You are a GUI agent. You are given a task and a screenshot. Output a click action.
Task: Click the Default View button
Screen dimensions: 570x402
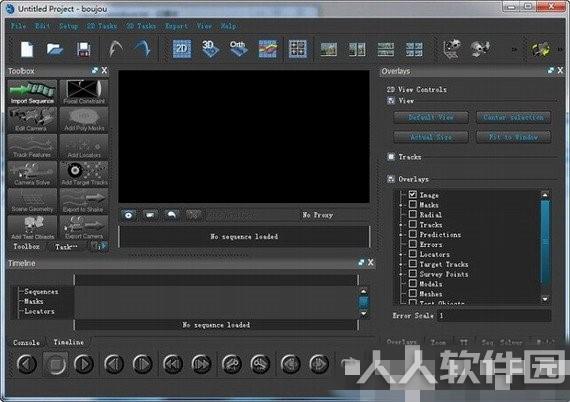(431, 117)
